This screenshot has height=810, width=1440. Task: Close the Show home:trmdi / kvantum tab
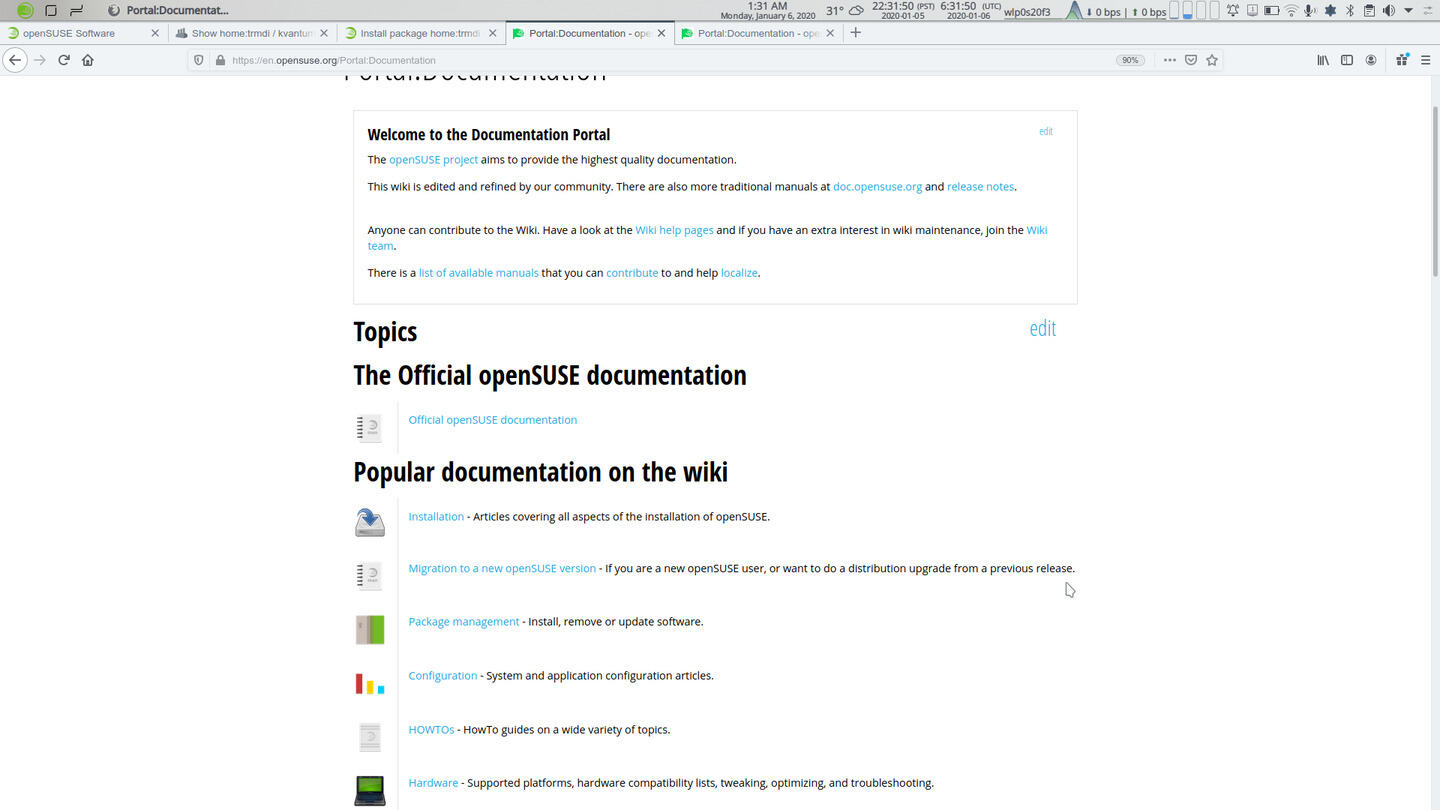323,33
